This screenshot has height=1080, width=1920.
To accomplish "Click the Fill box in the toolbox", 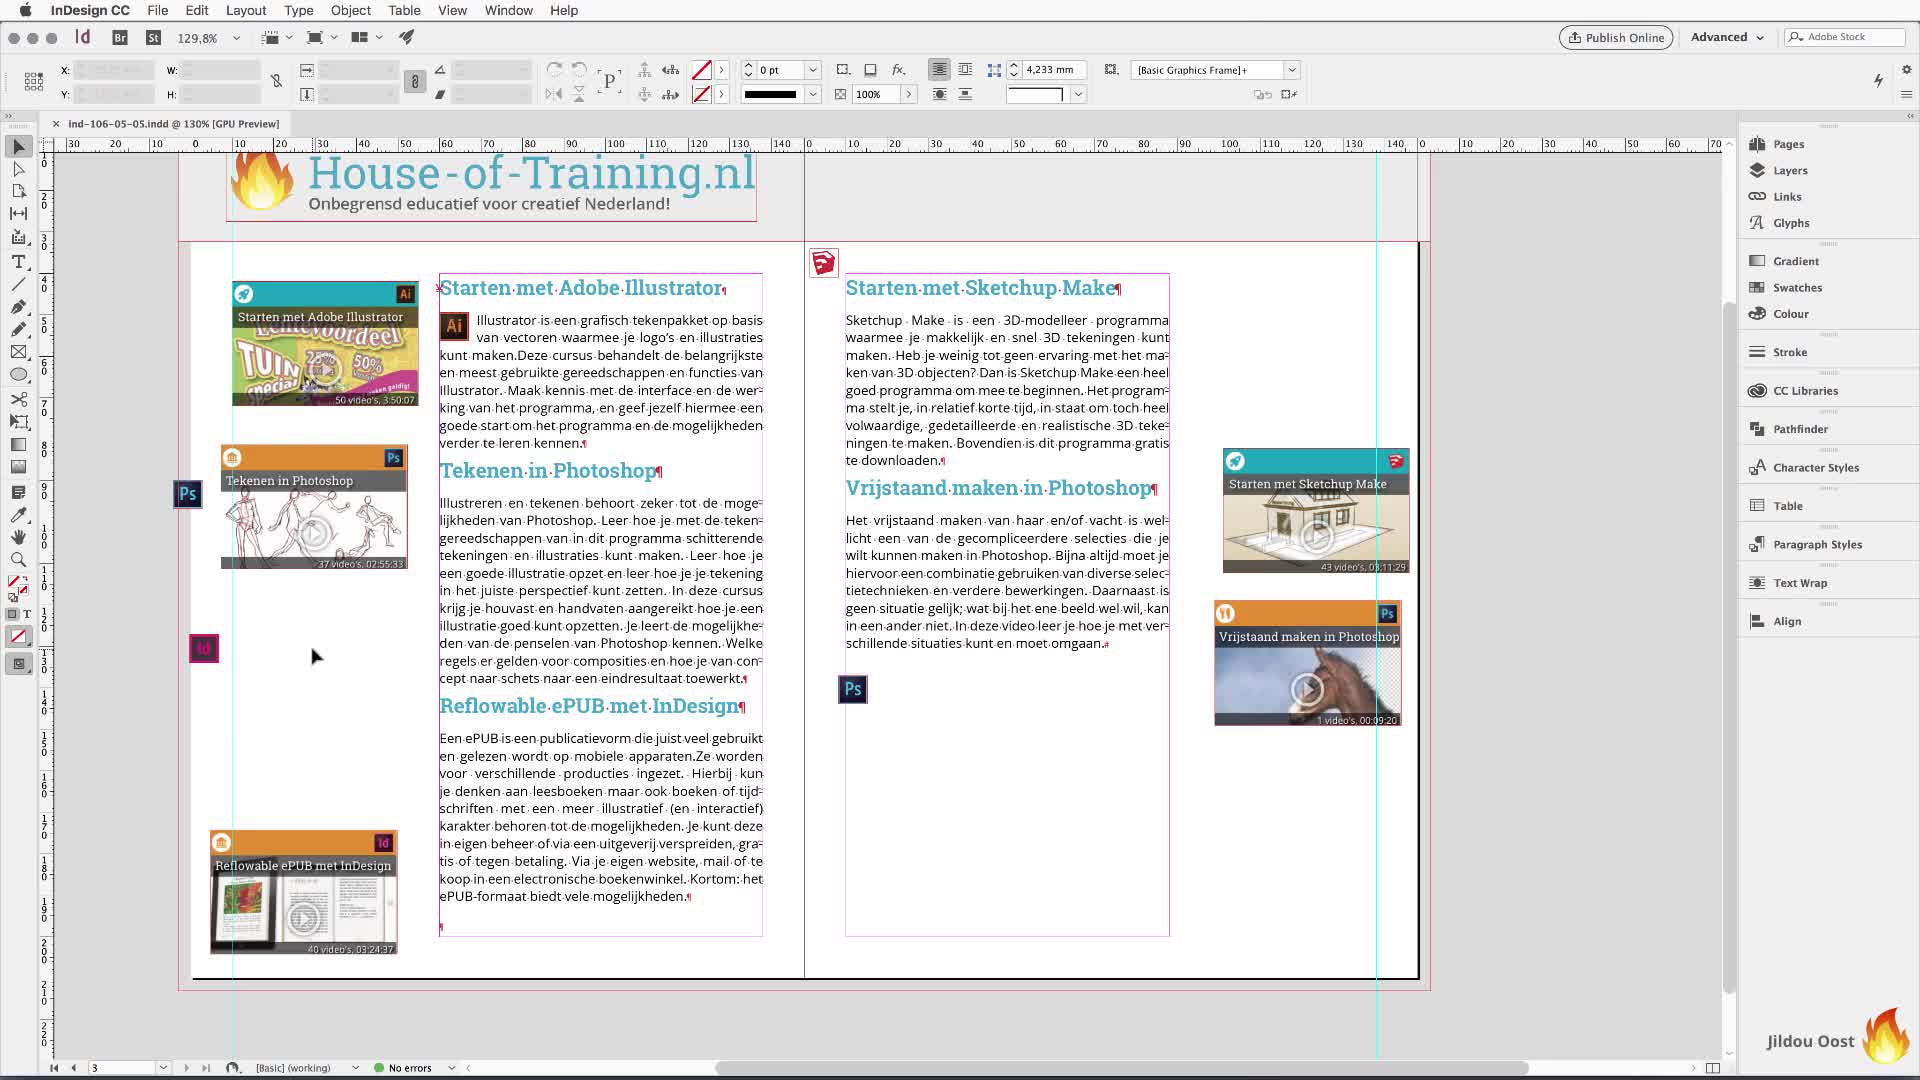I will 14,582.
